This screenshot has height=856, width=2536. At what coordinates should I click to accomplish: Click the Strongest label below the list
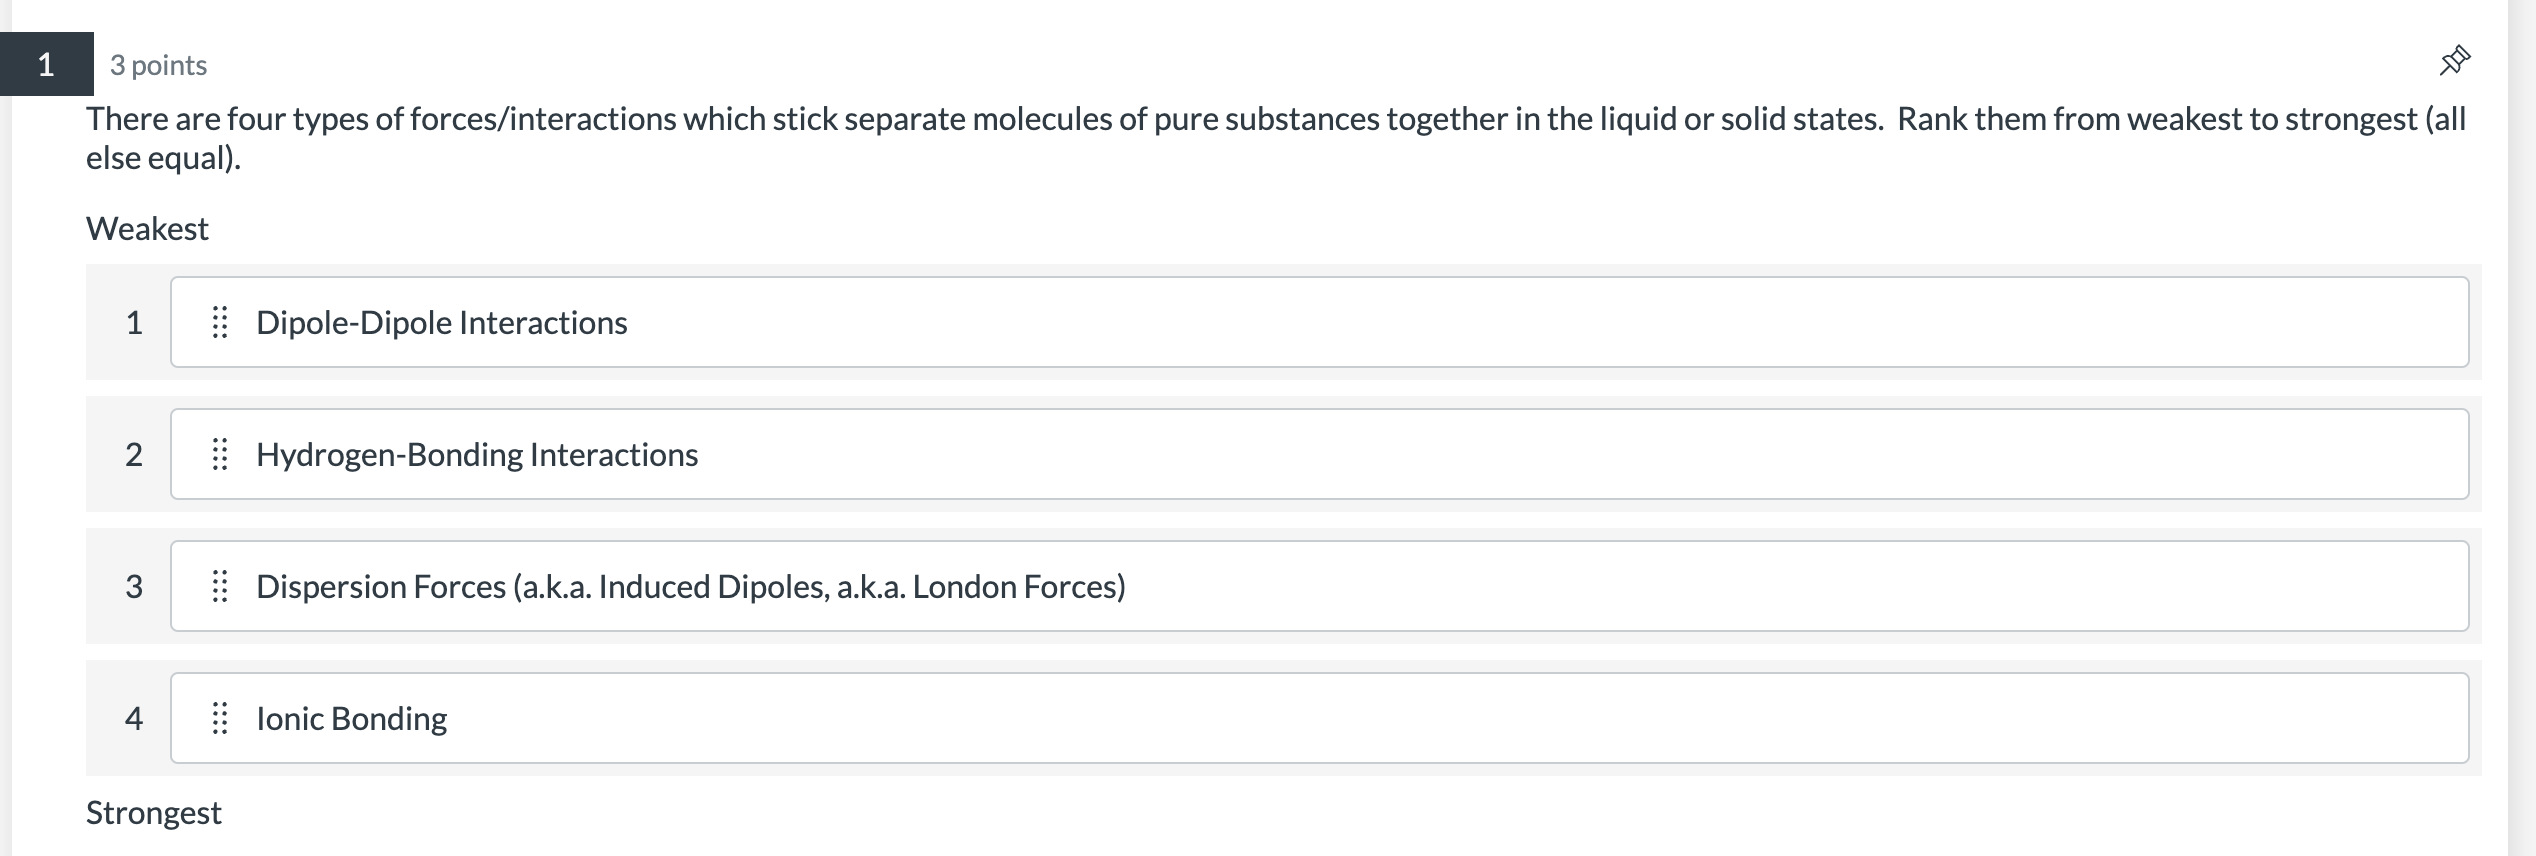(154, 812)
